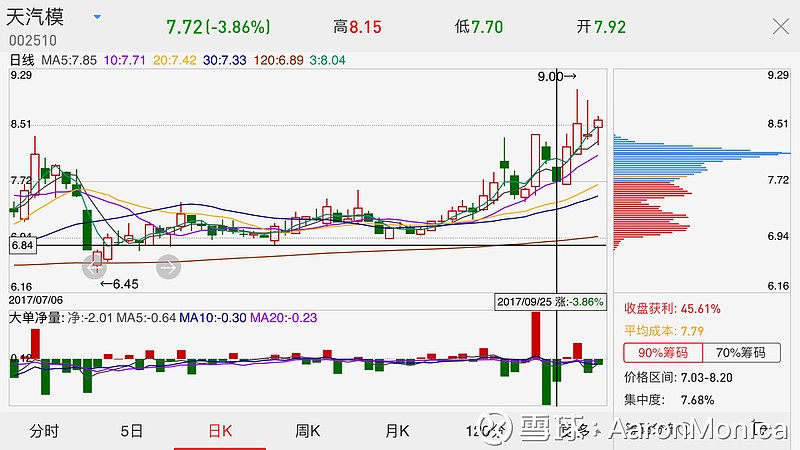Viewport: 800px width, 450px height.
Task: Expand the dropdown arrow beside 天汽模
Action: 97,18
